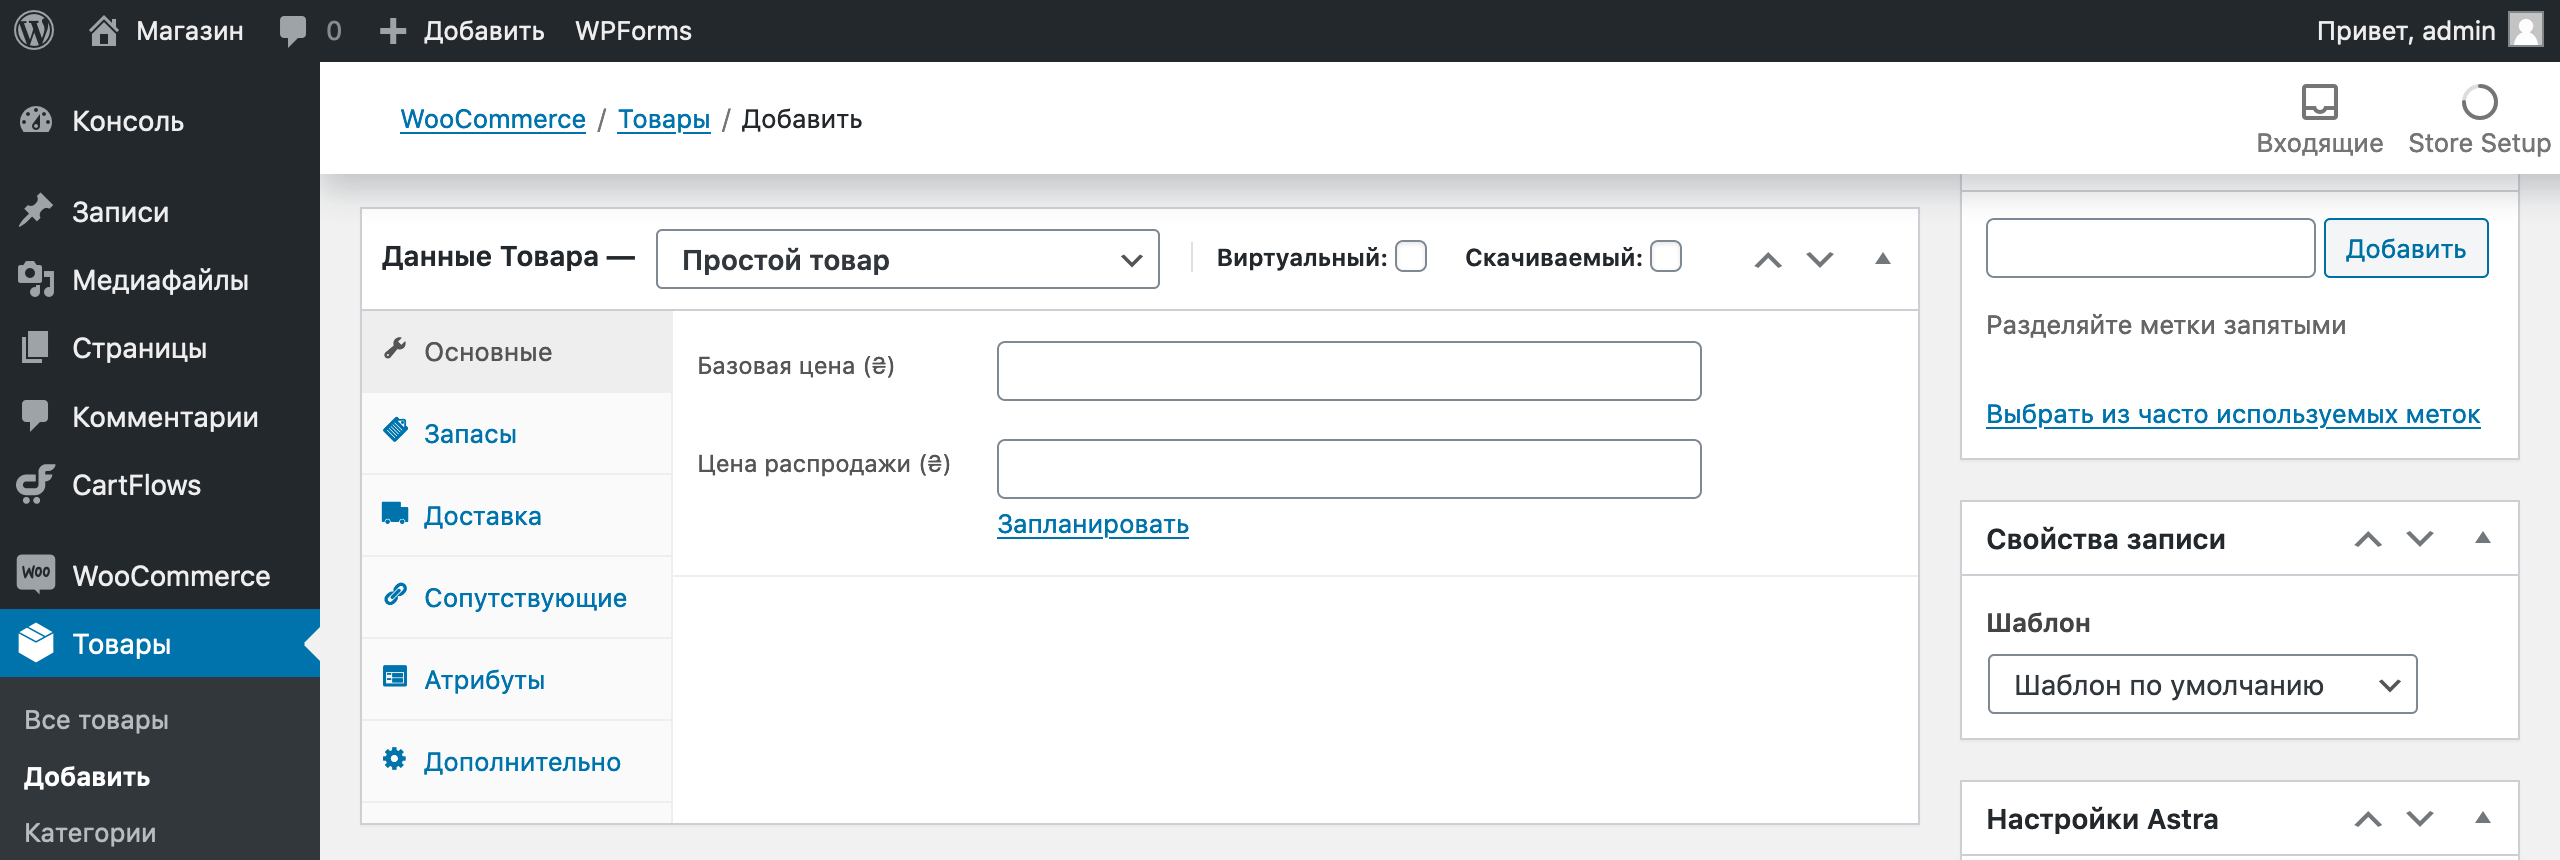
Task: Select the Основные tab
Action: [517, 352]
